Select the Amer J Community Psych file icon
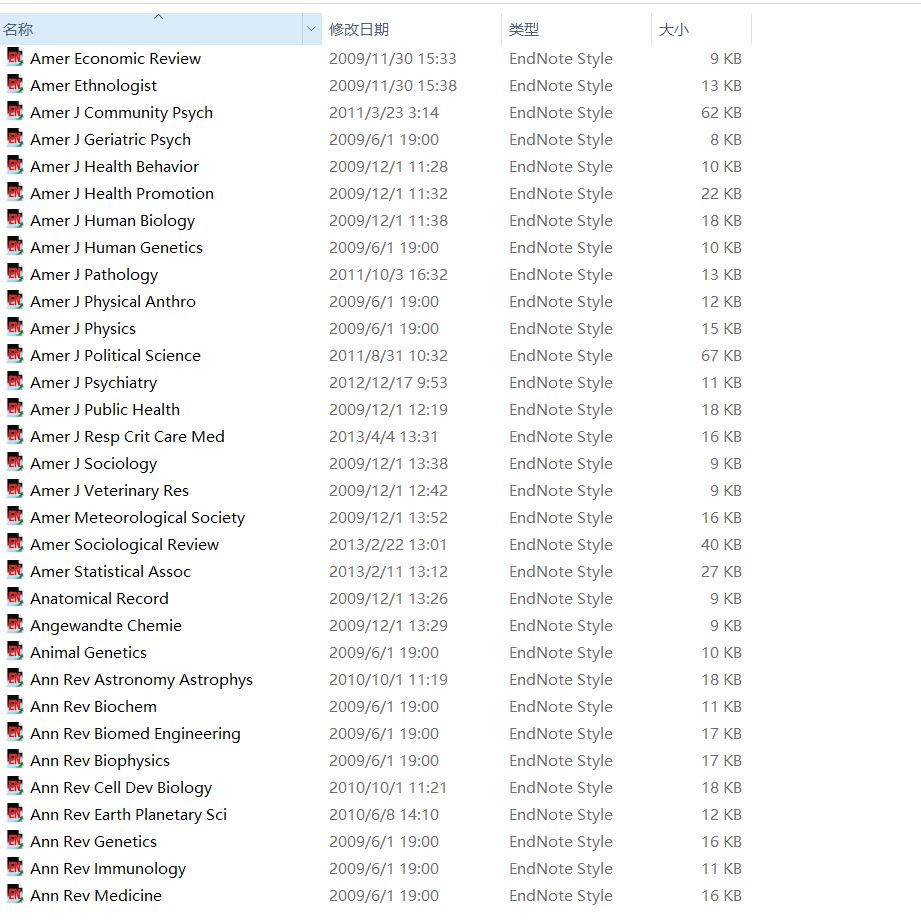The width and height of the screenshot is (921, 922). tap(15, 111)
